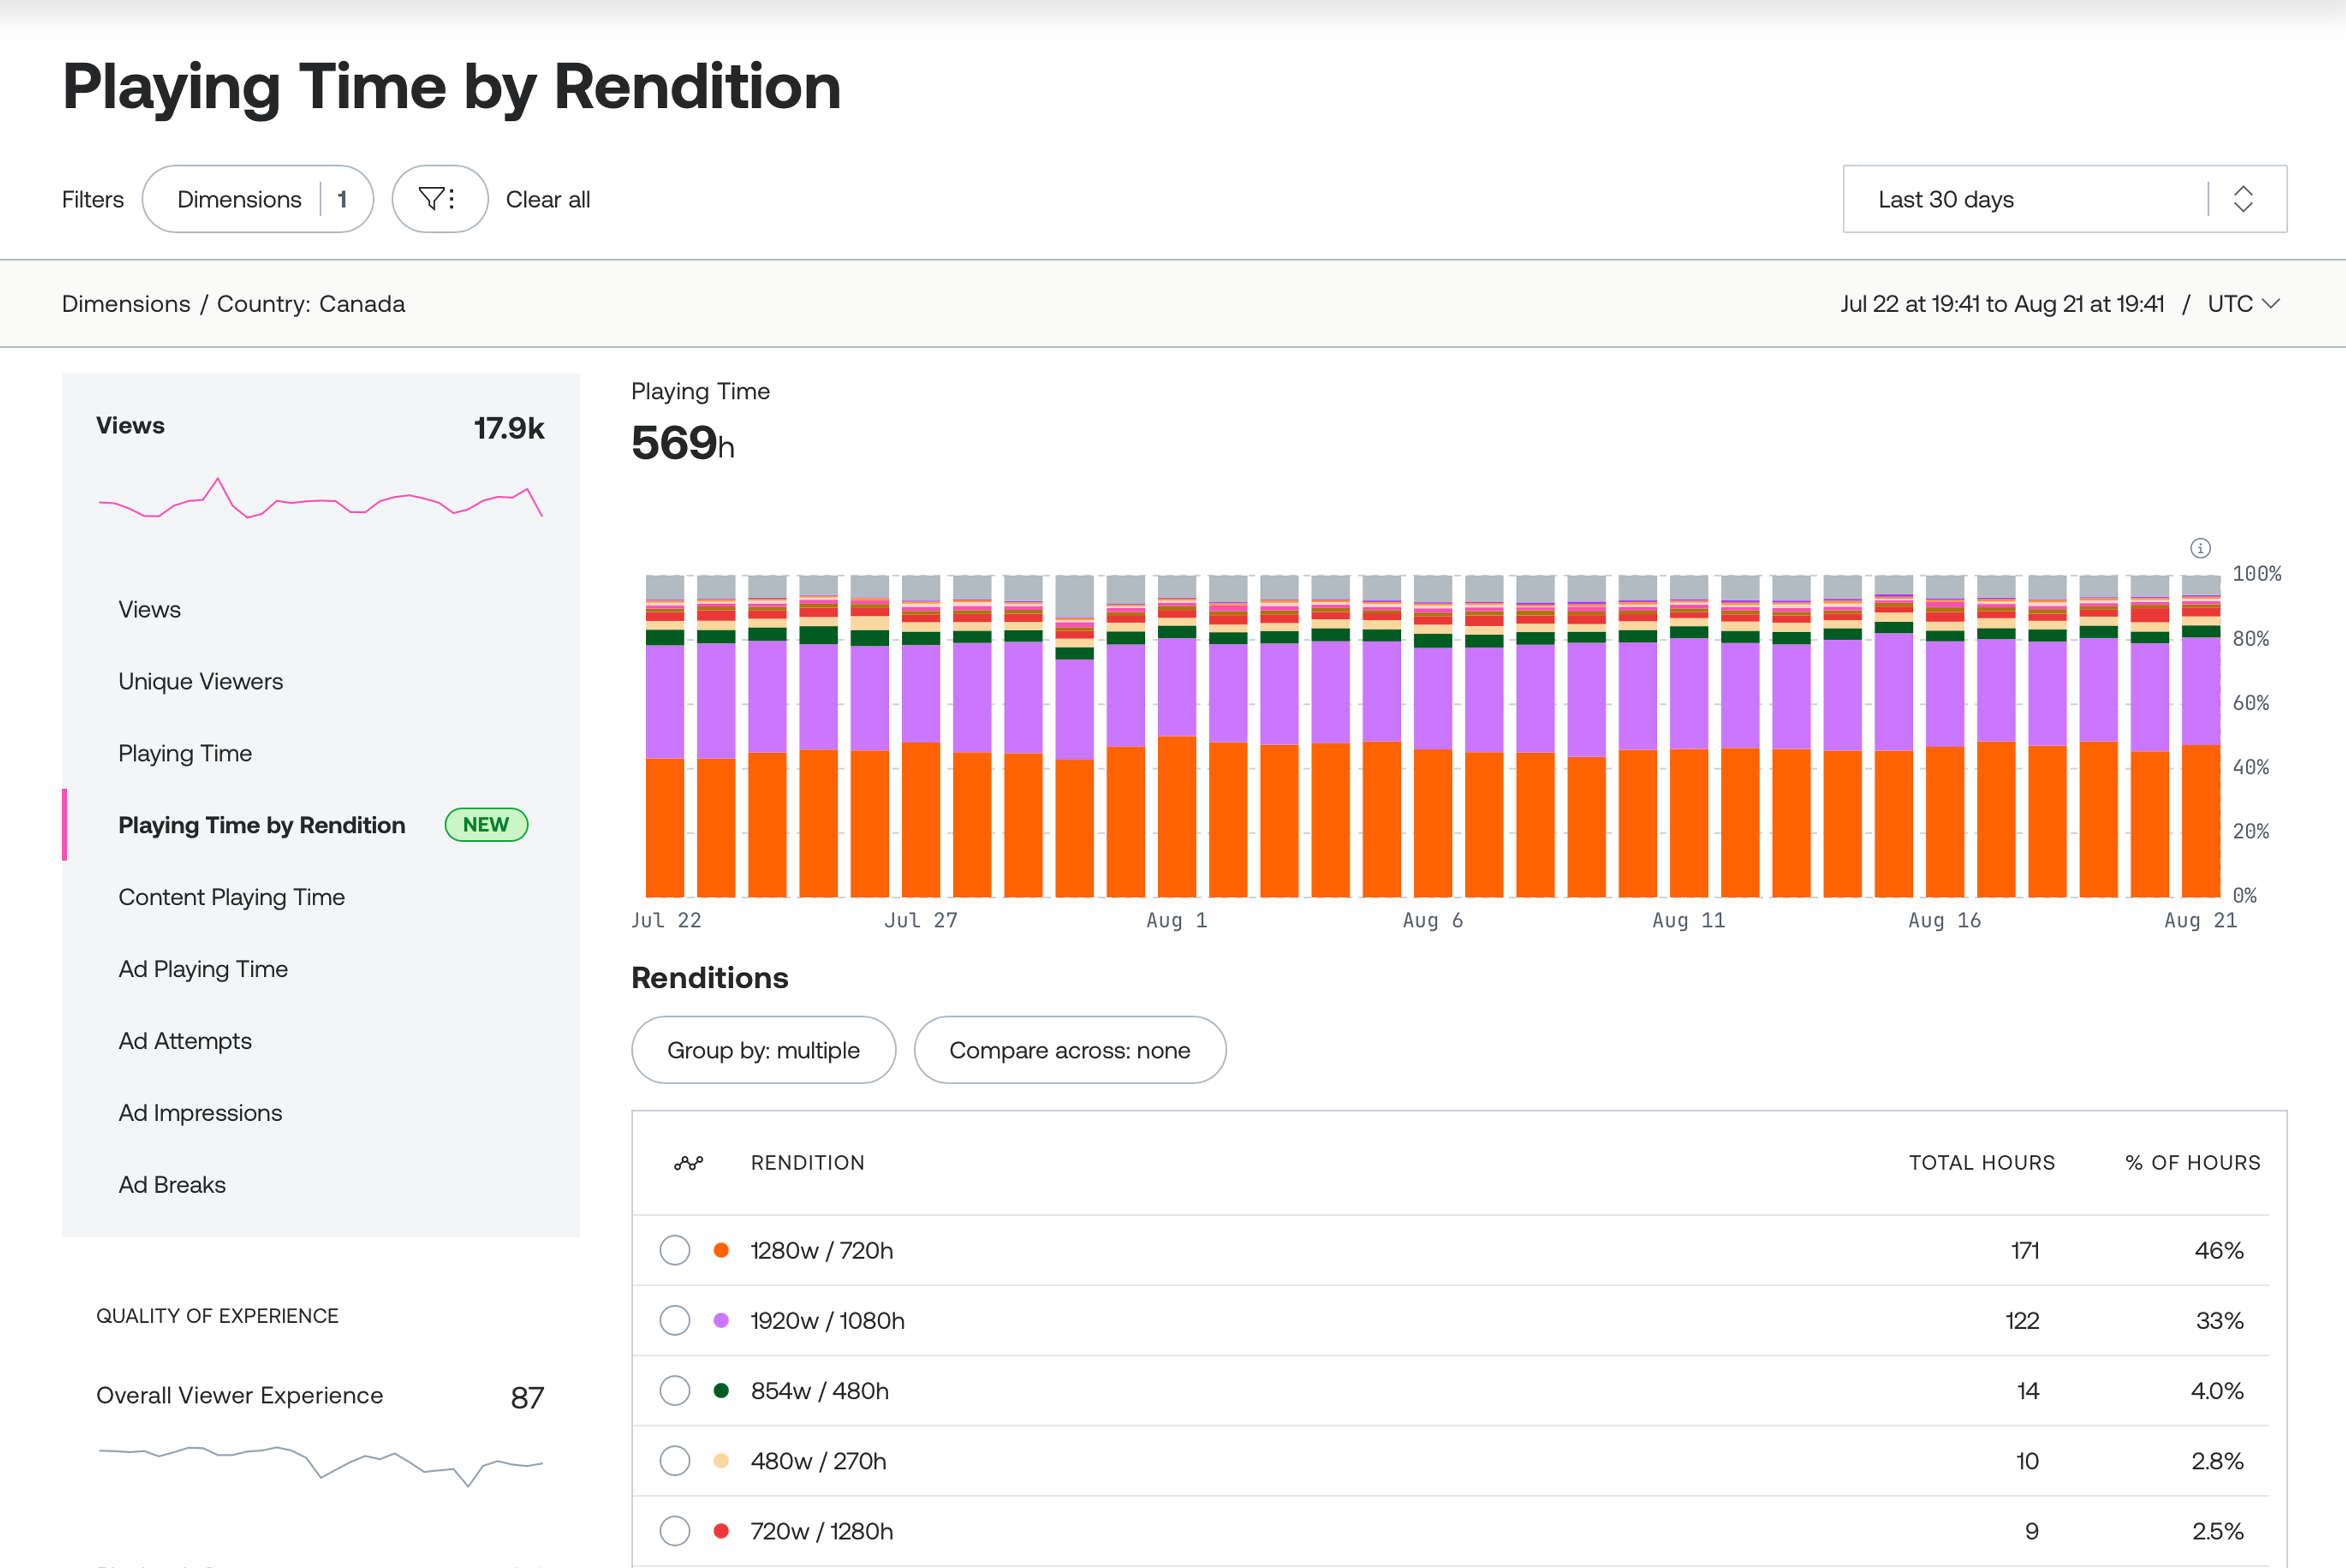Click the 171 total hours cell

[x=2025, y=1250]
